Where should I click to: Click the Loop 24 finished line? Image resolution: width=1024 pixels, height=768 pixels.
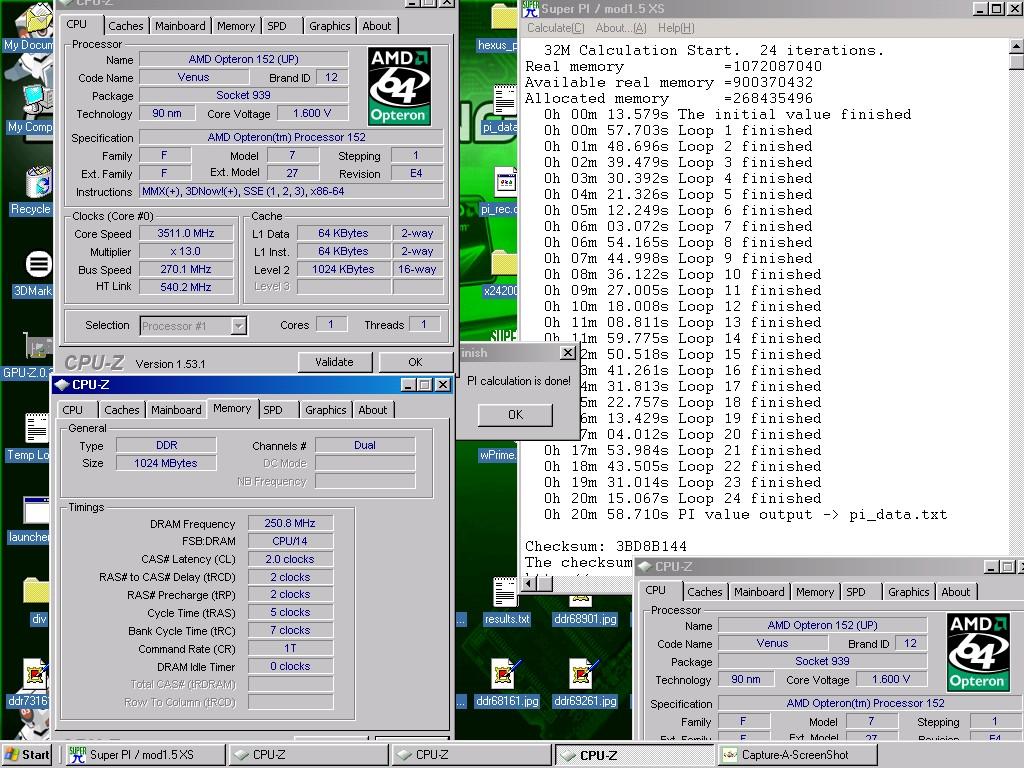pos(682,498)
